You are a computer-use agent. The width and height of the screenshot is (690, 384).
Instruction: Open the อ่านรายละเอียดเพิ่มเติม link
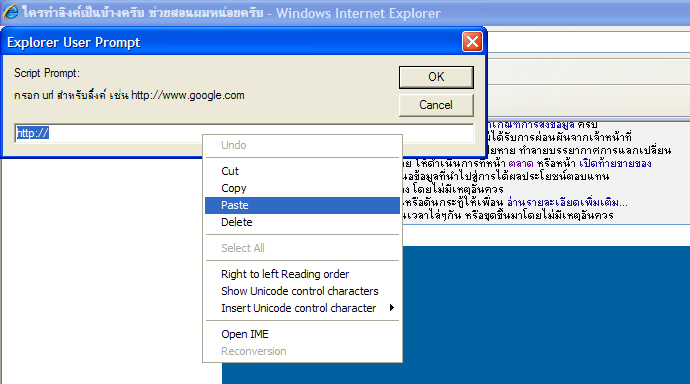(567, 203)
